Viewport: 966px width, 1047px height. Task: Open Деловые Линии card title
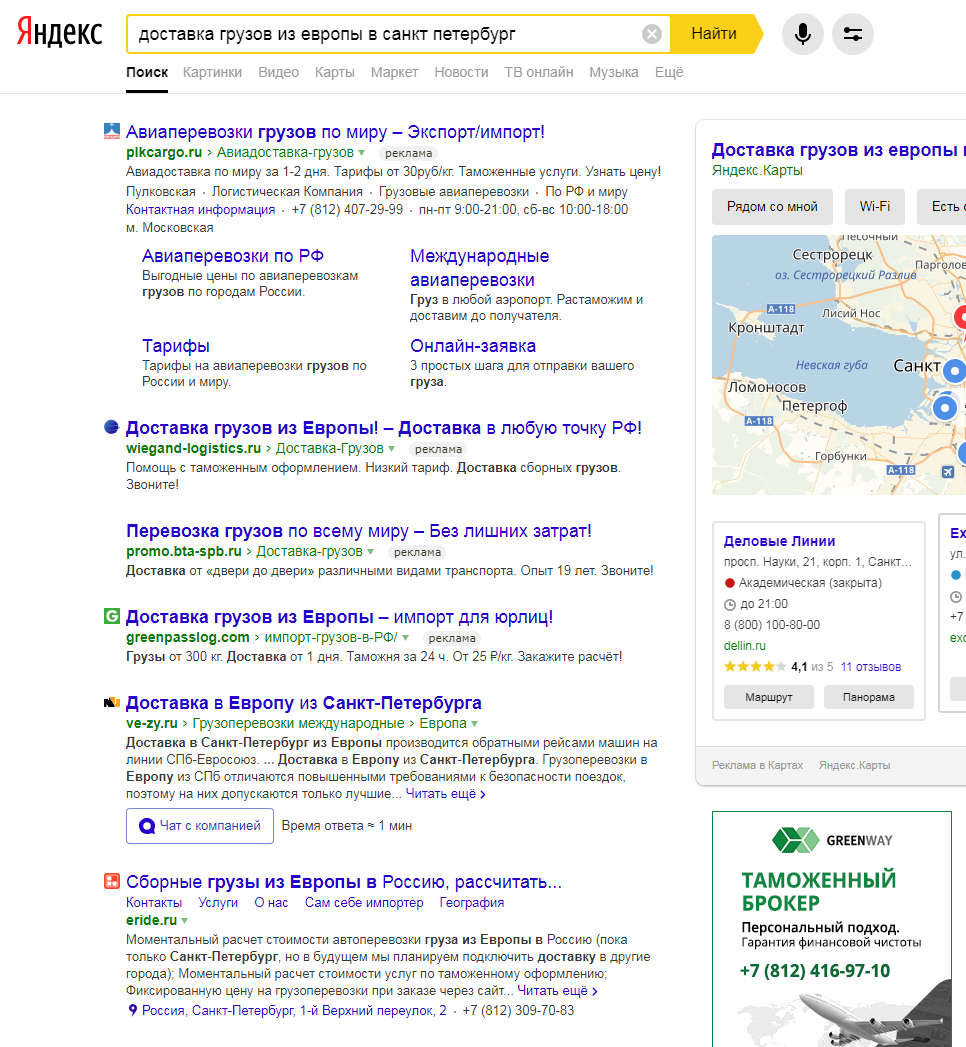pyautogui.click(x=779, y=542)
